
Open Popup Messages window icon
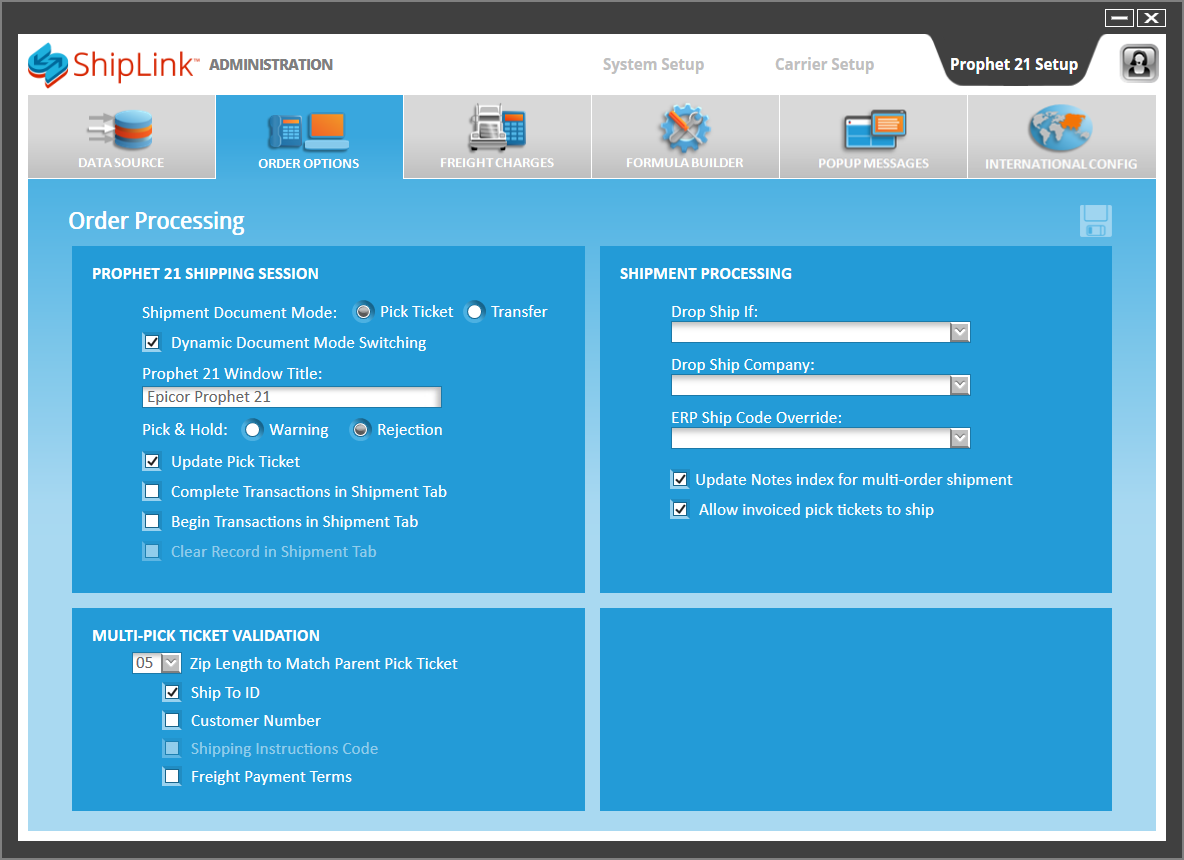pos(874,130)
